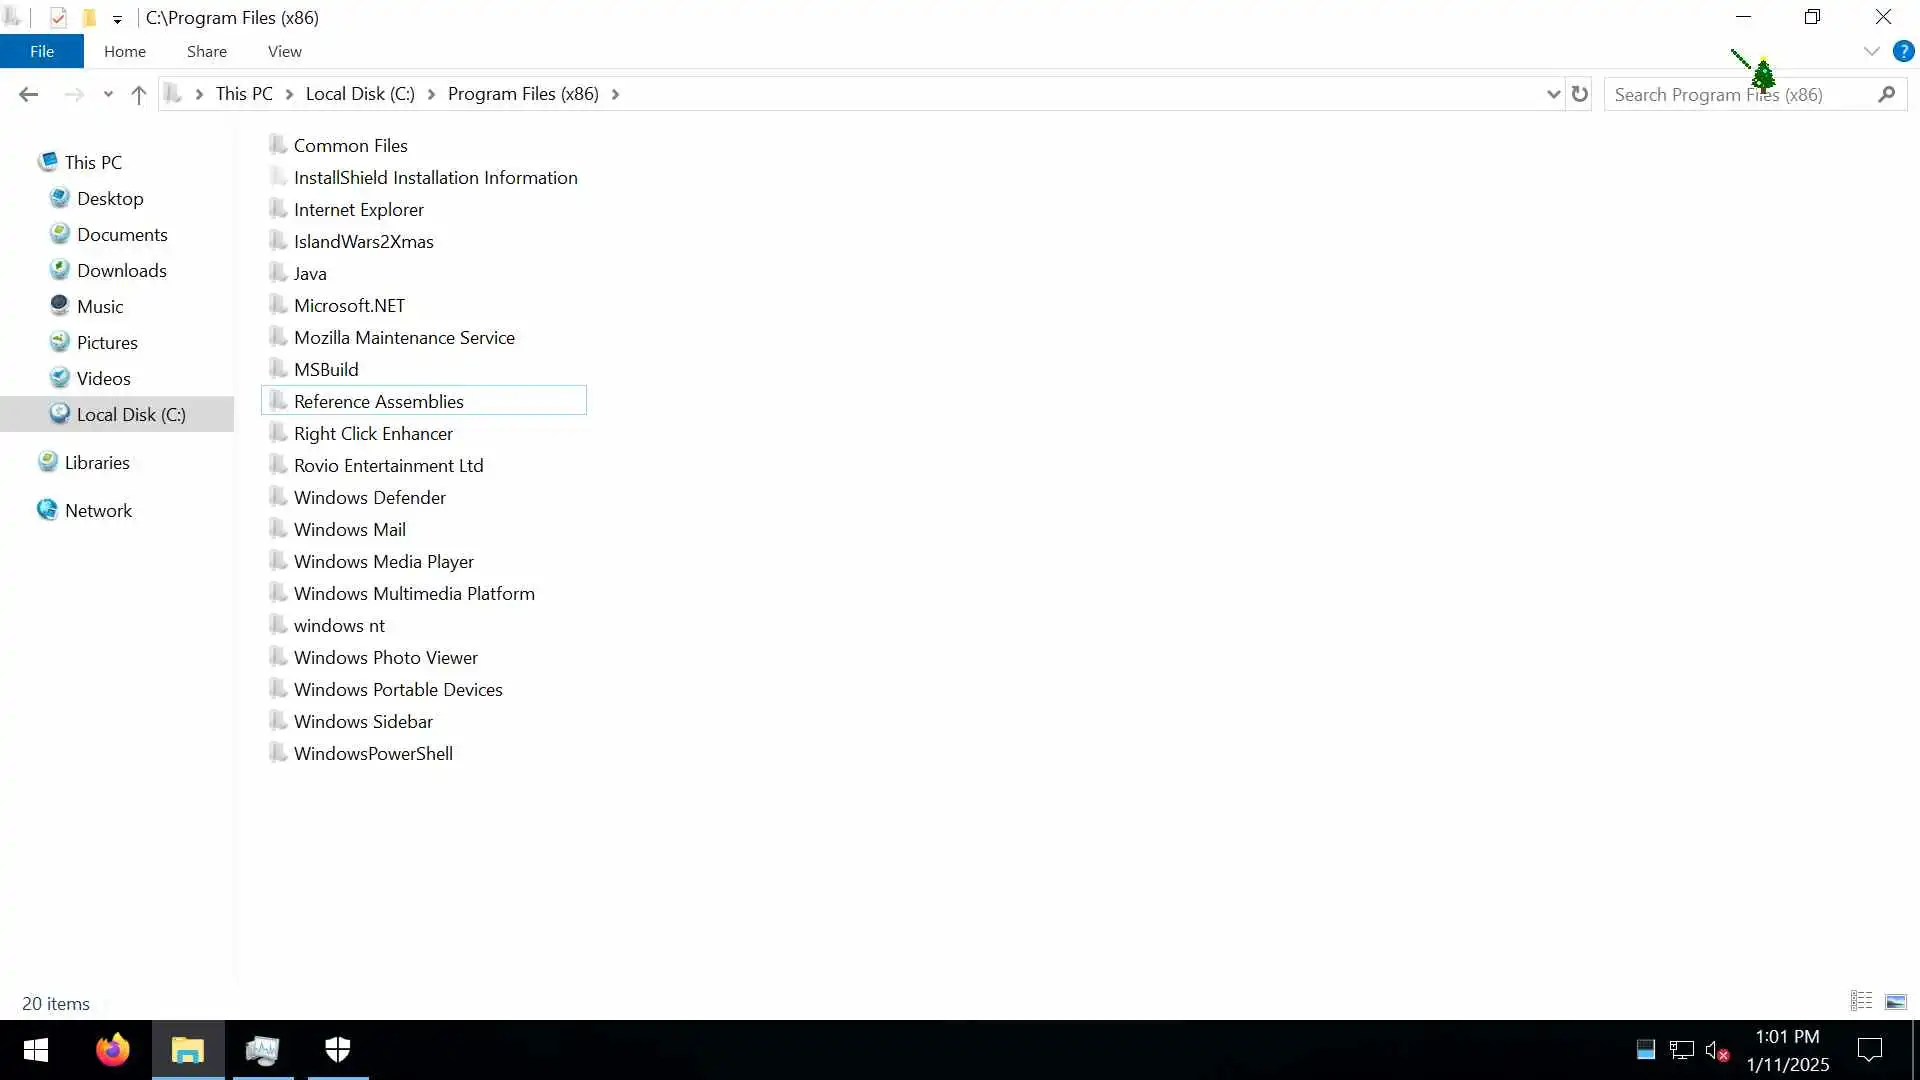Open the File menu
The height and width of the screenshot is (1080, 1920).
coord(42,51)
